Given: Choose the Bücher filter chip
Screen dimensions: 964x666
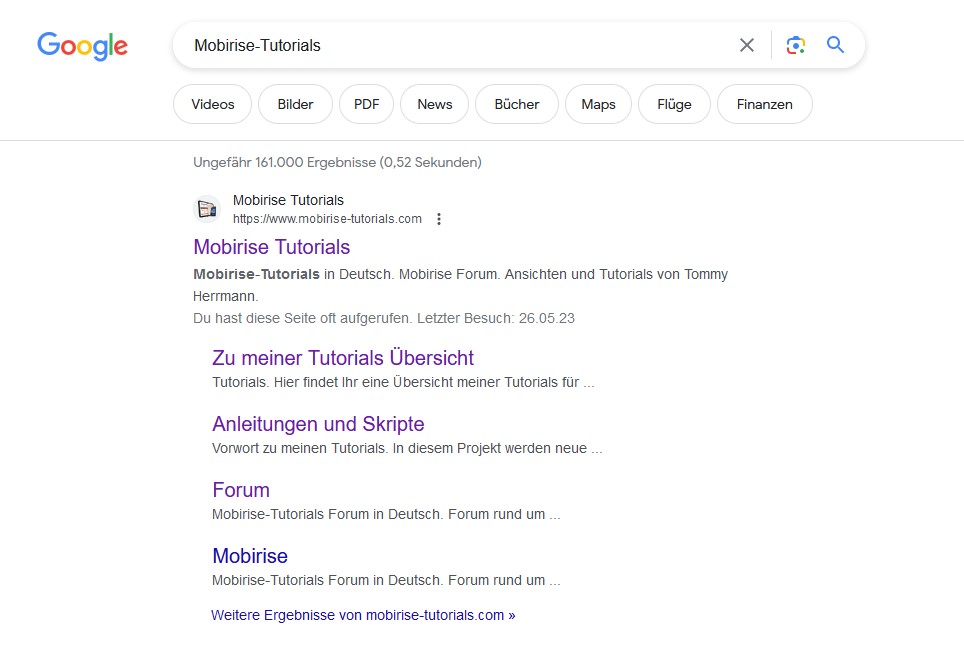Looking at the screenshot, I should tap(516, 104).
